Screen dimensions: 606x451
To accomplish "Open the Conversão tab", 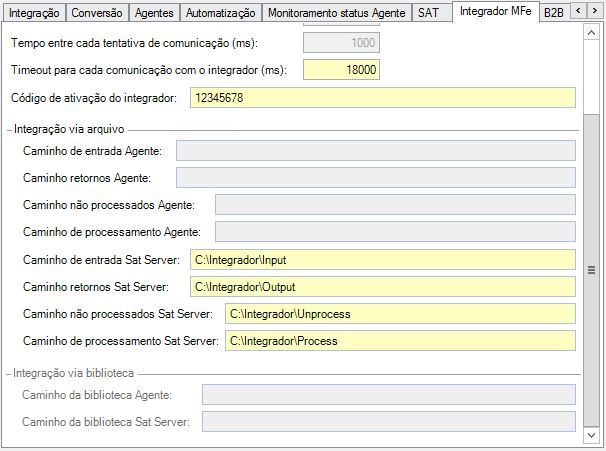I will pyautogui.click(x=97, y=13).
